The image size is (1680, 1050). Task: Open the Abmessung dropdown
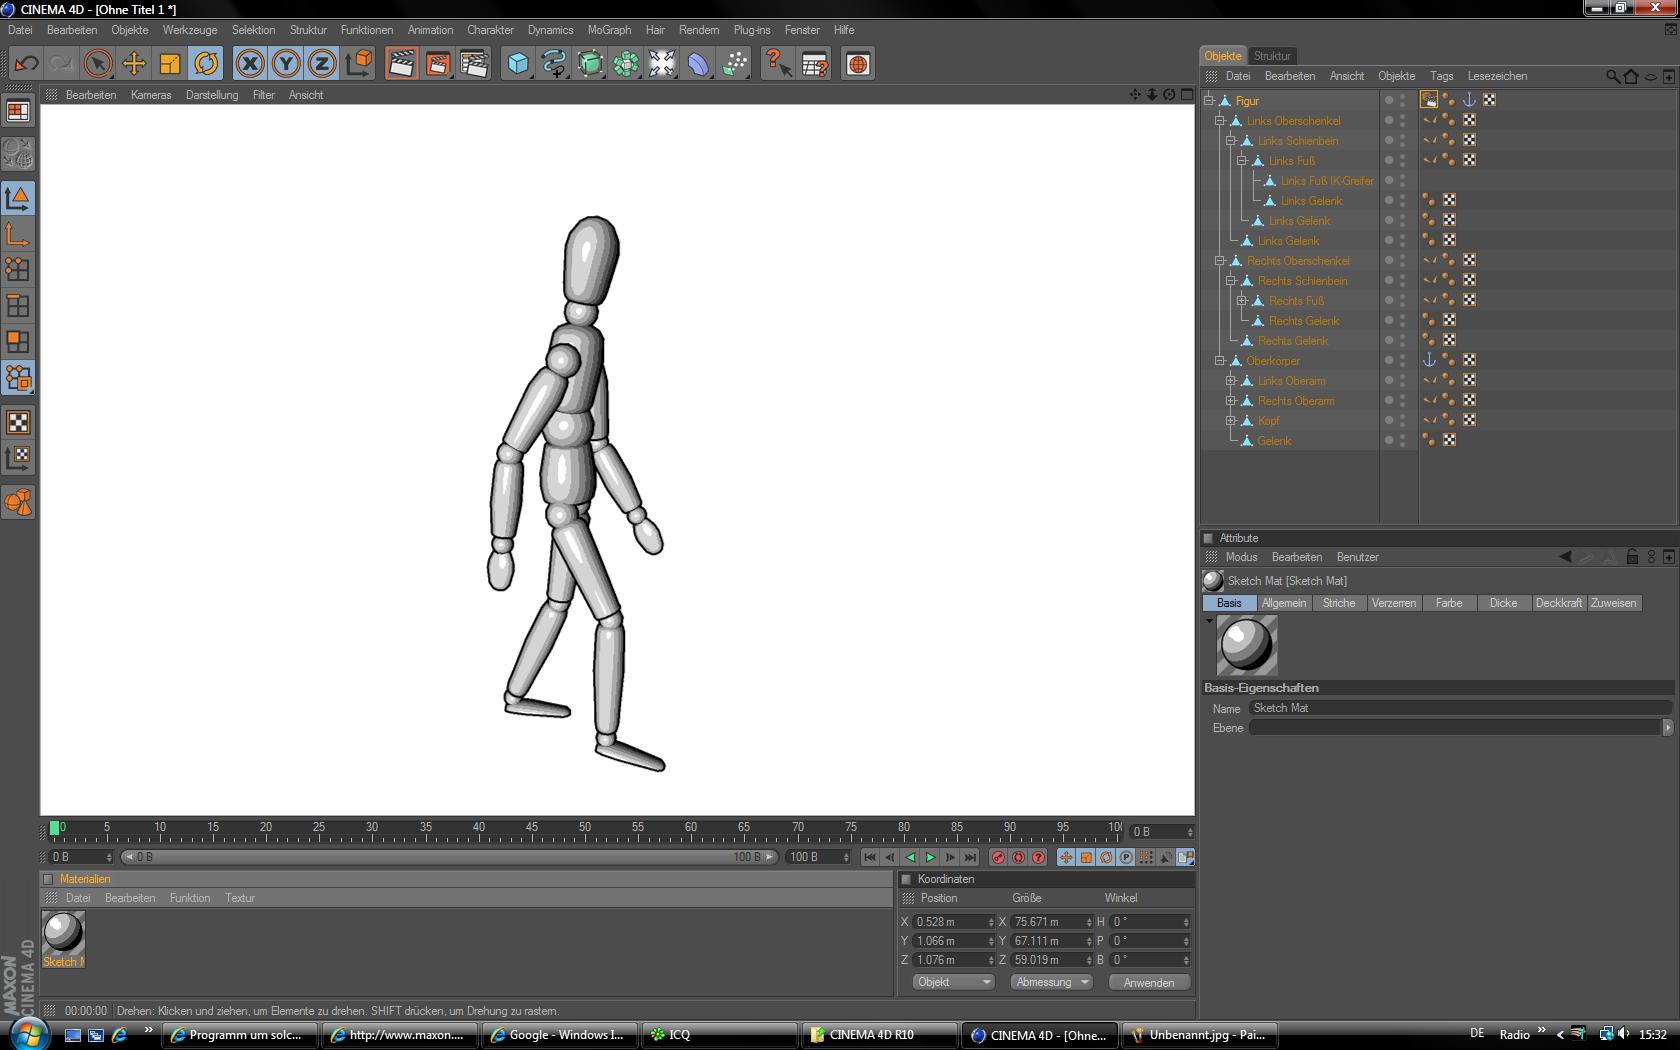[1050, 982]
